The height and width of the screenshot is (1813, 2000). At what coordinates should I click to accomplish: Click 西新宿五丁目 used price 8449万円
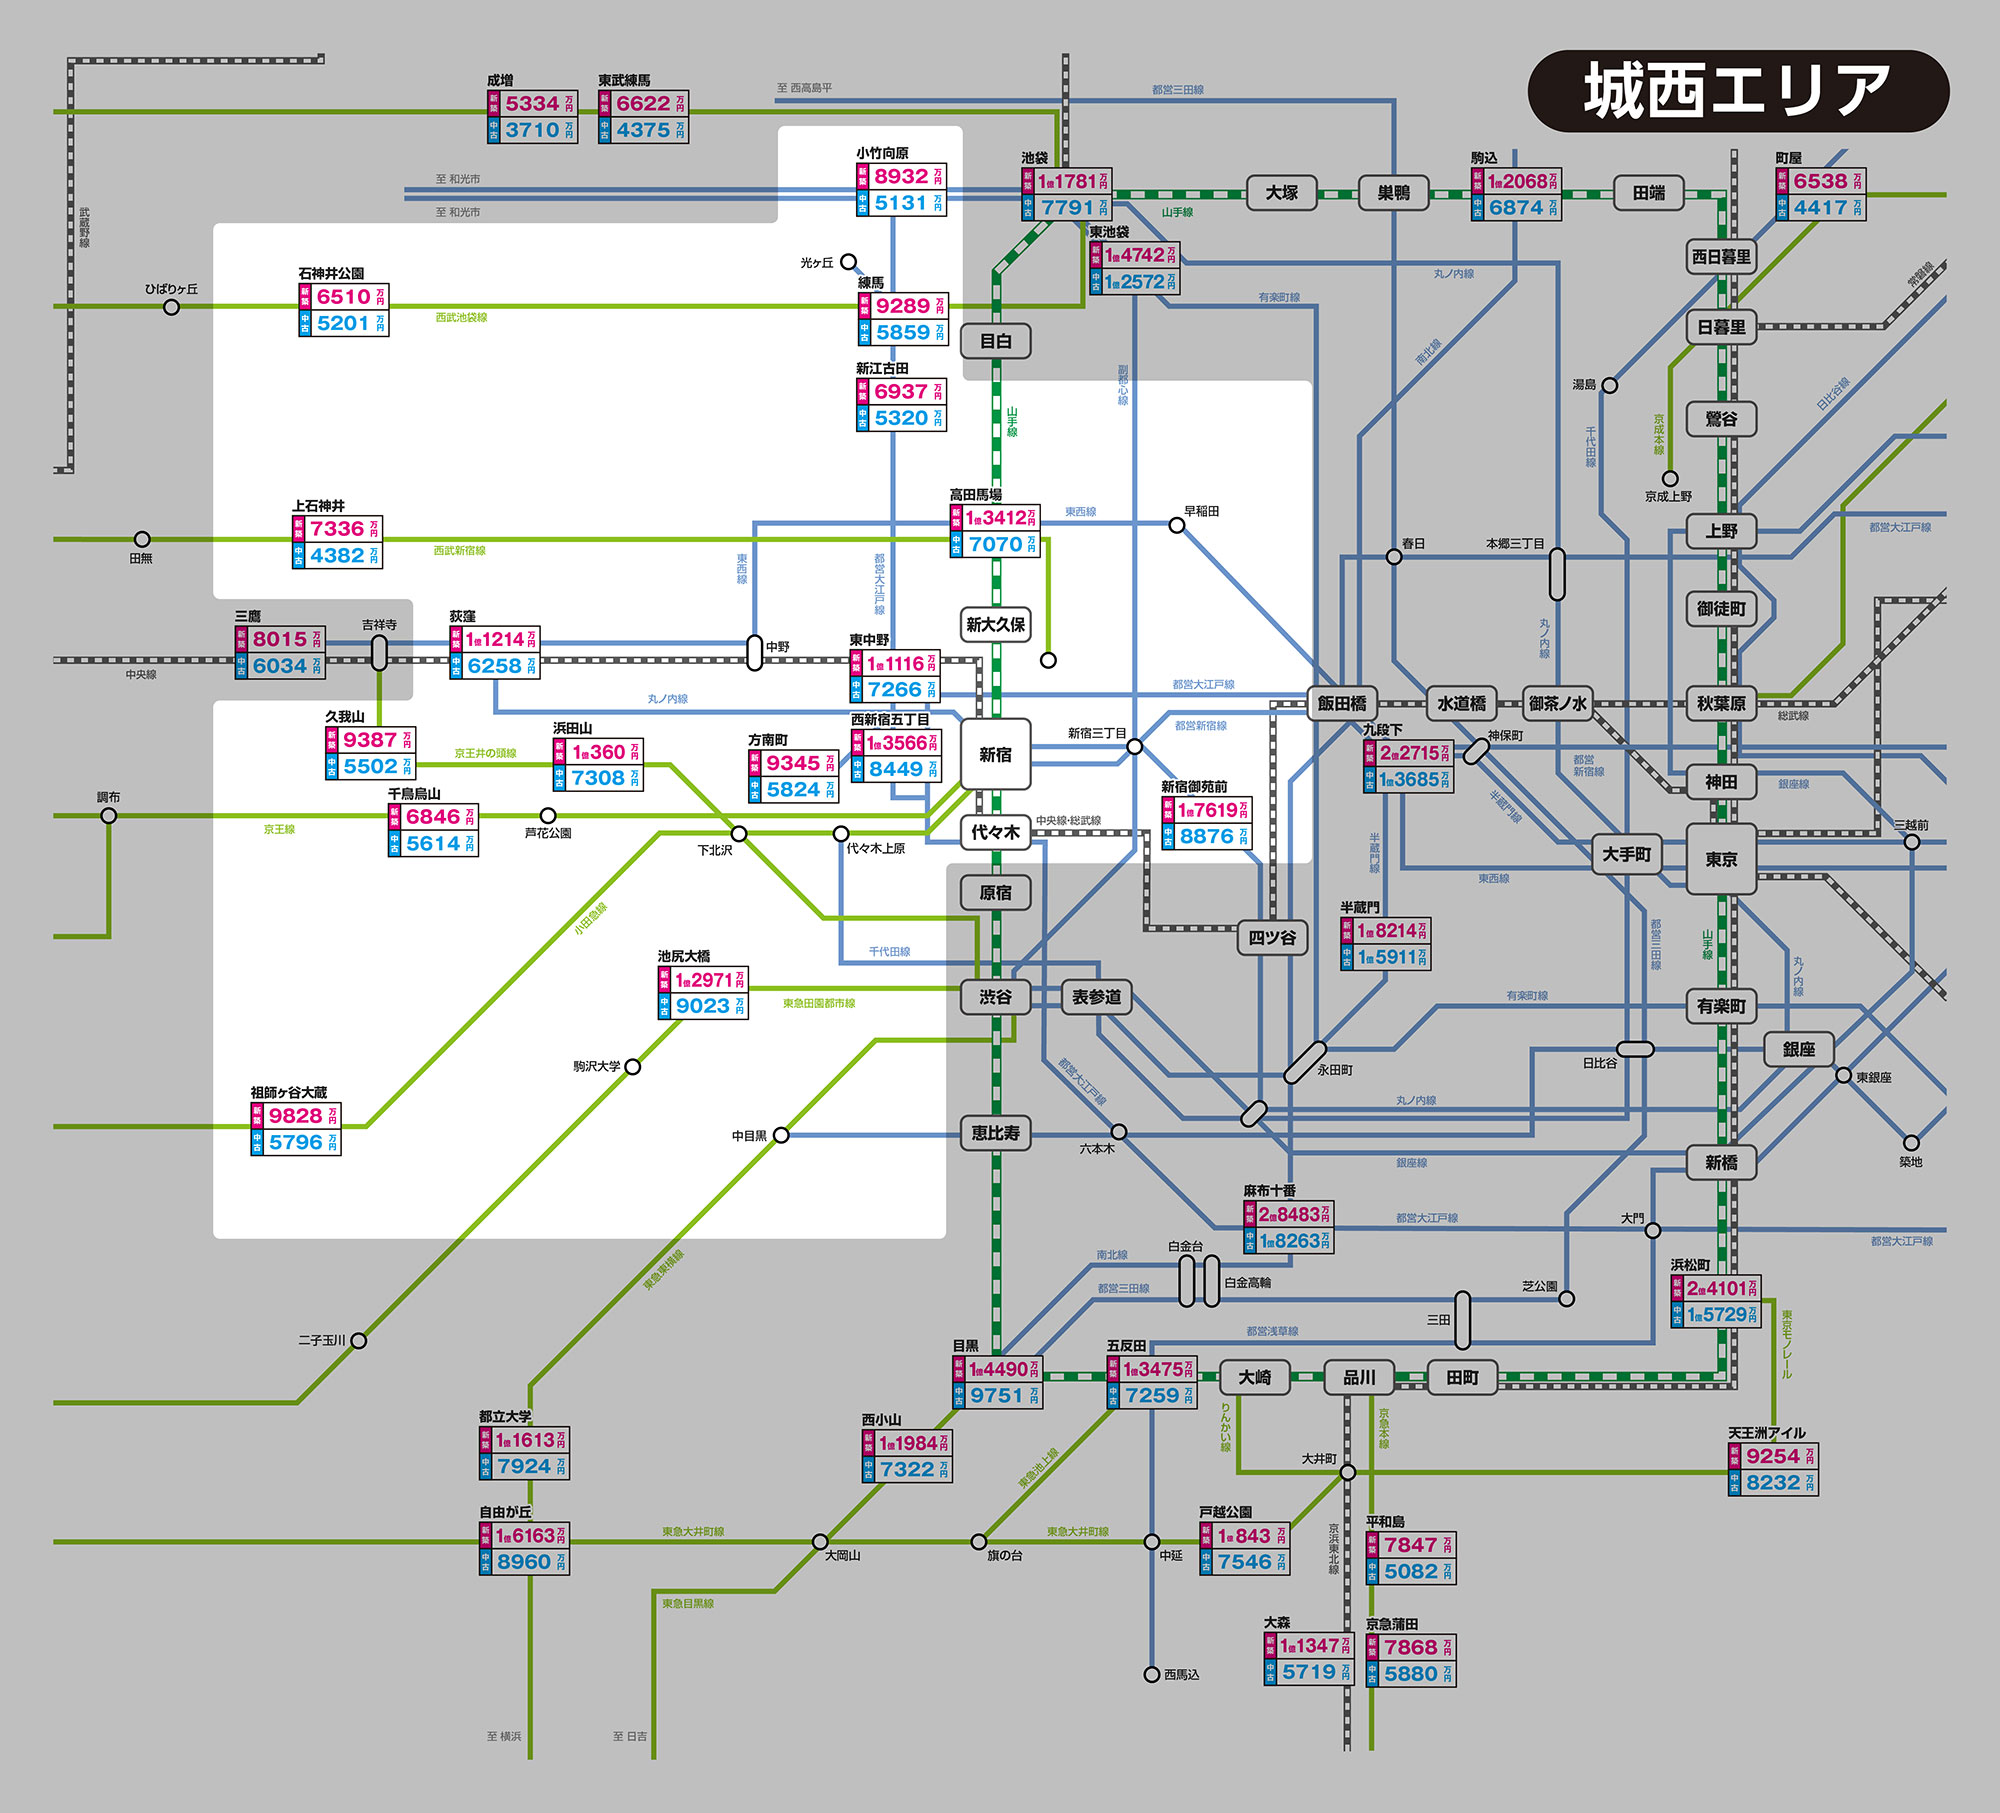[896, 769]
